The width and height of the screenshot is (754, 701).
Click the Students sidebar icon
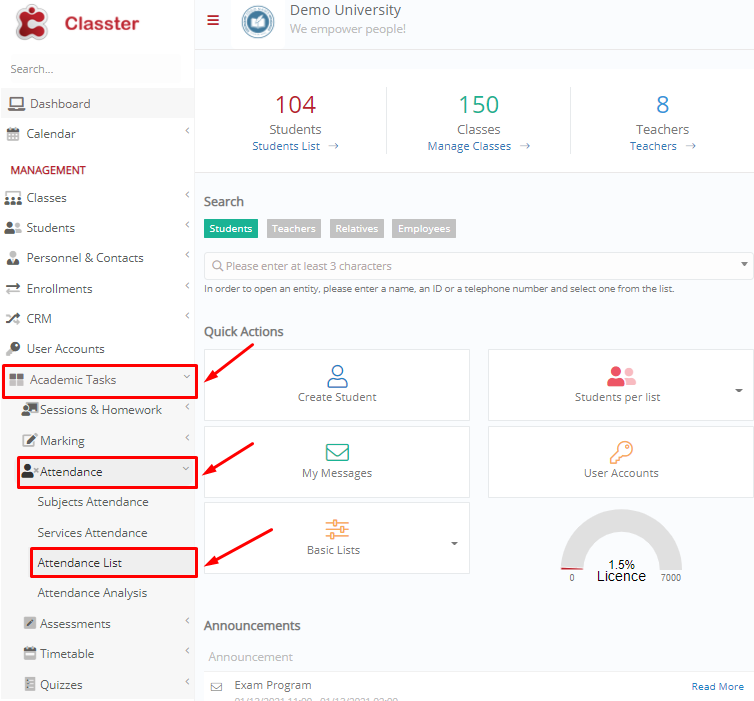pyautogui.click(x=13, y=228)
